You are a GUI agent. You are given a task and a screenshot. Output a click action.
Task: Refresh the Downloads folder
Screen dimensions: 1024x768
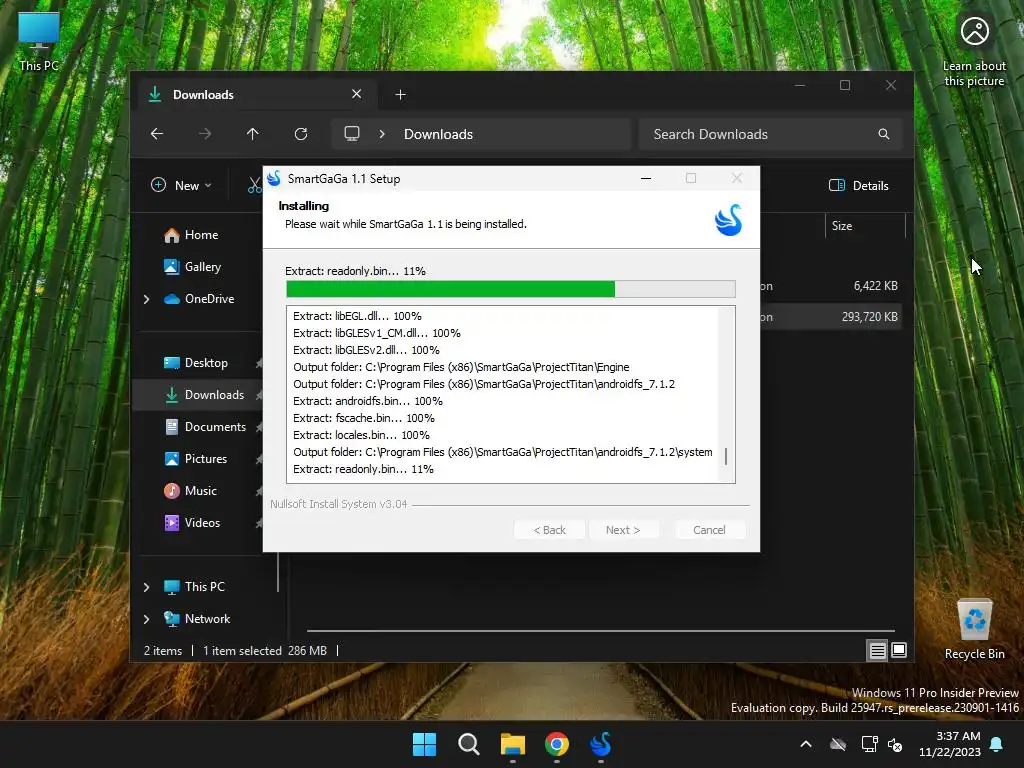pos(301,134)
